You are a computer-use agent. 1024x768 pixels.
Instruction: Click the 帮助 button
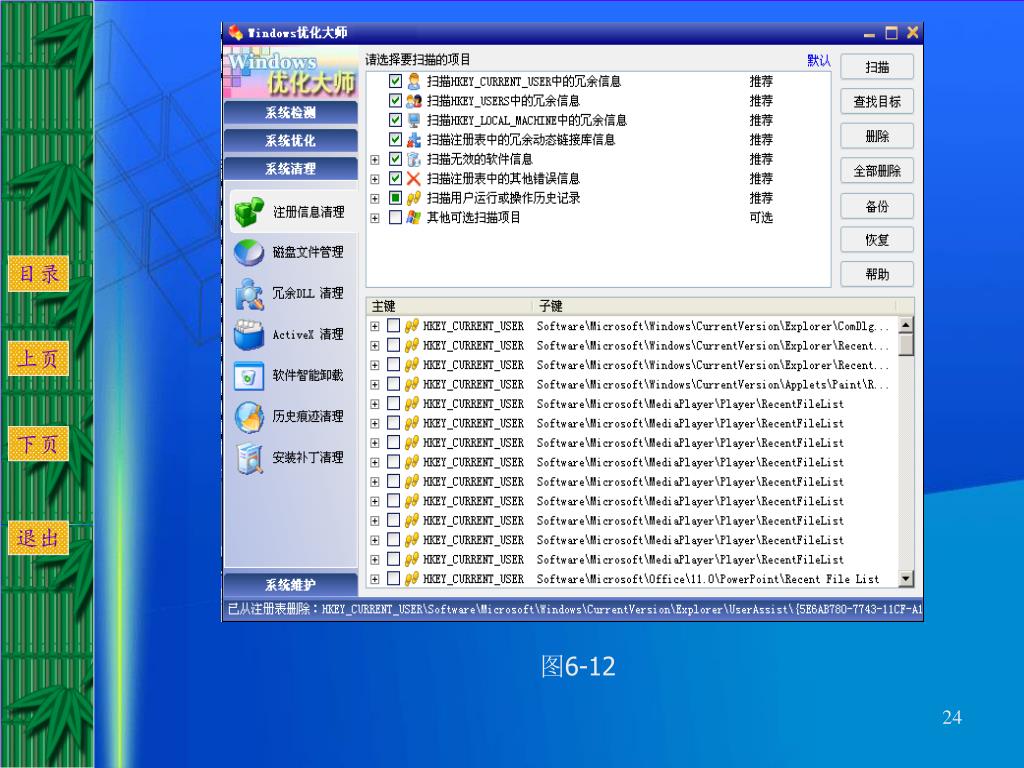(x=877, y=274)
